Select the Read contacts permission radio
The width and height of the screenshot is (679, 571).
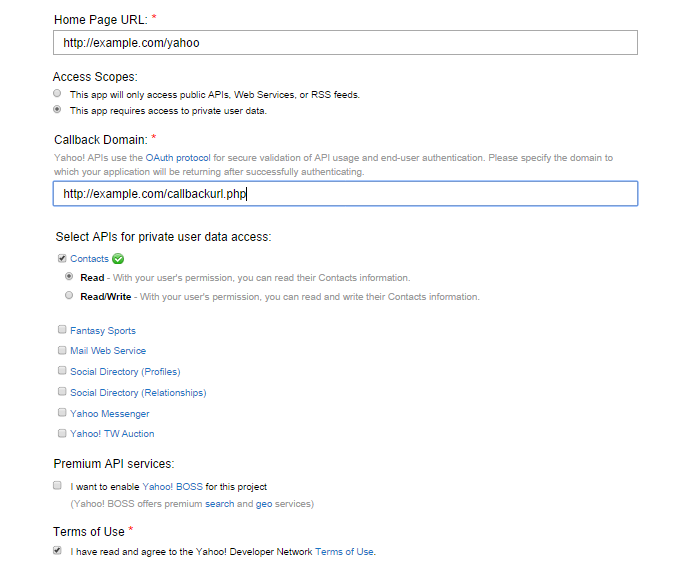coord(69,277)
